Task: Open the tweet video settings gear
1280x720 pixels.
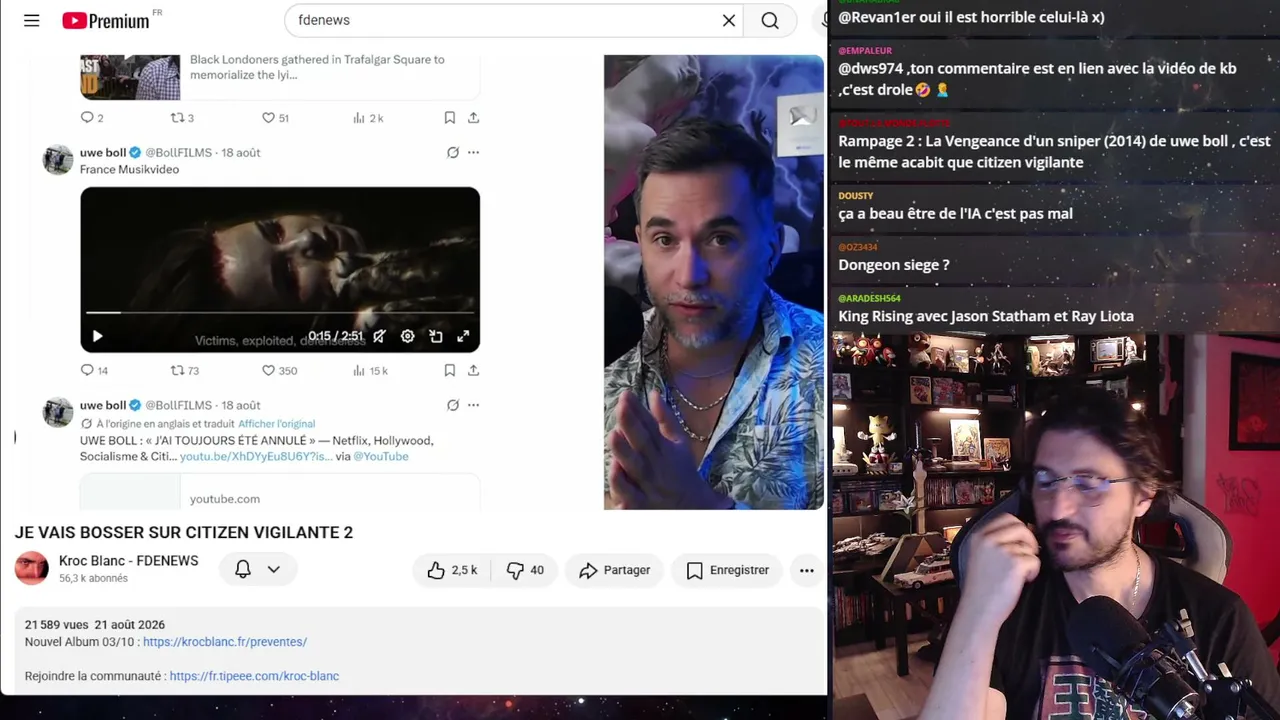Action: coord(407,336)
